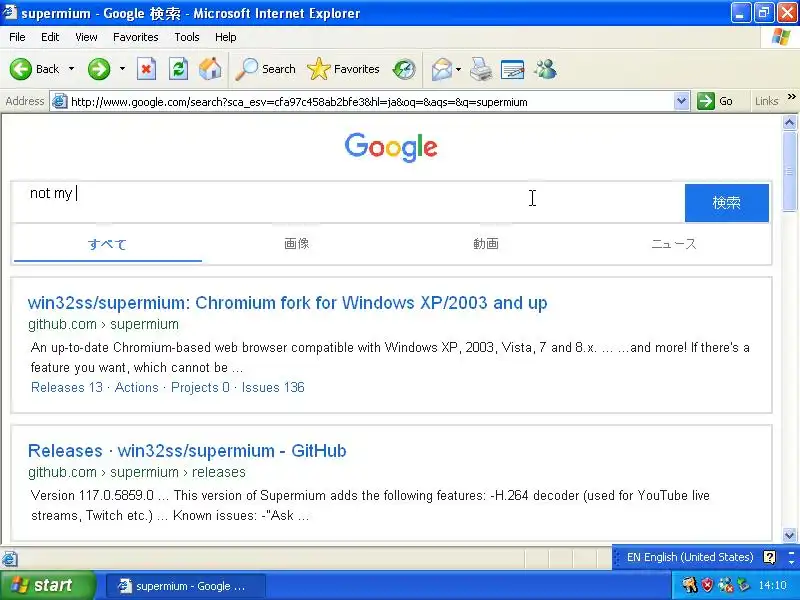Click EN English language bar indicator
Viewport: 800px width, 600px height.
(x=690, y=557)
